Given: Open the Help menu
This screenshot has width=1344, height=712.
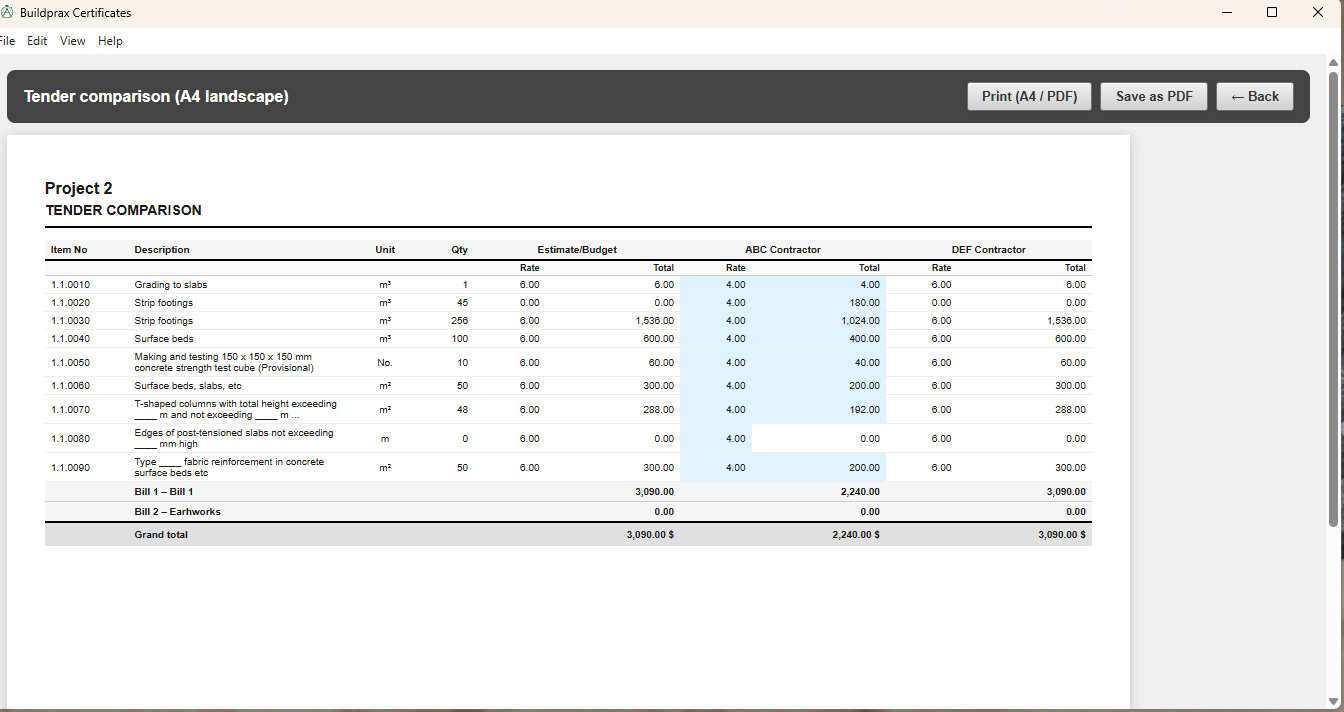Looking at the screenshot, I should pos(111,41).
